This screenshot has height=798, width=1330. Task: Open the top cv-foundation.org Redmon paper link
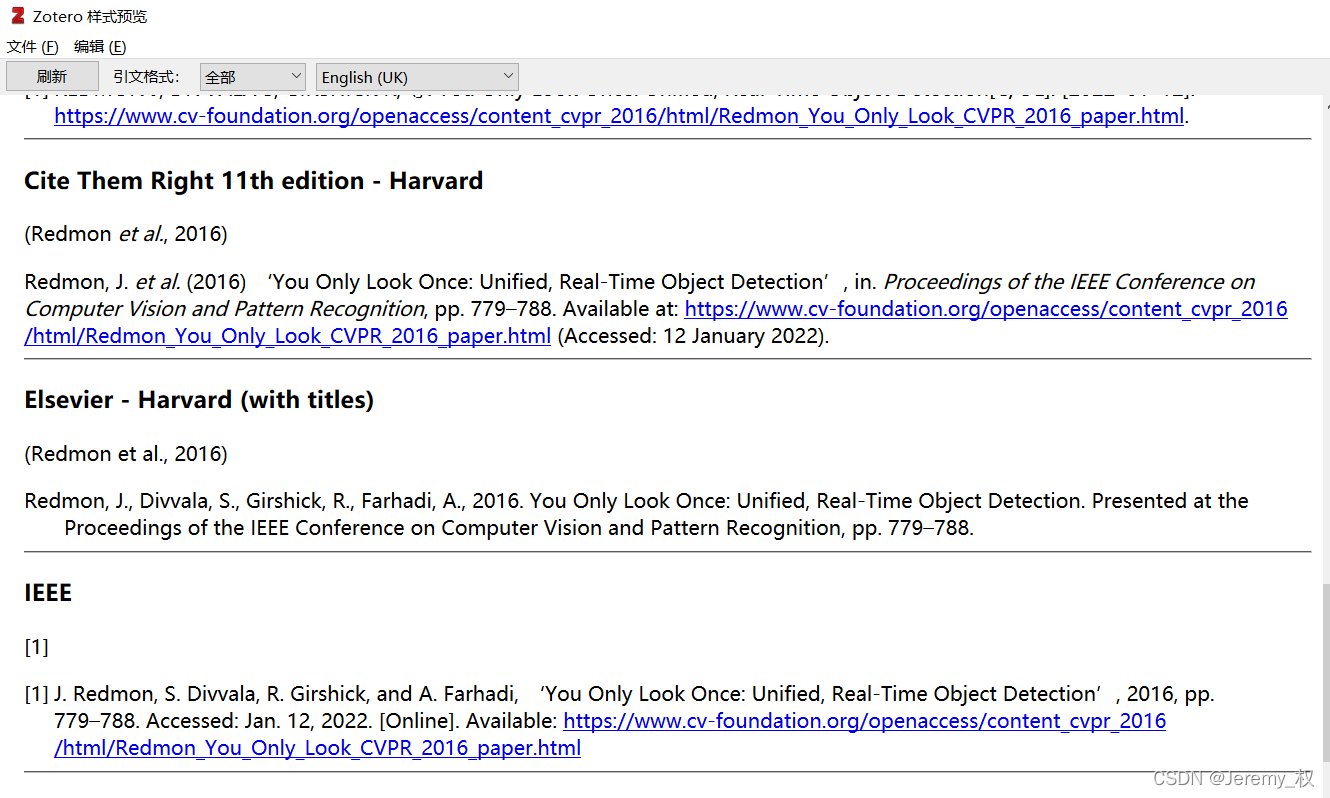click(x=619, y=116)
